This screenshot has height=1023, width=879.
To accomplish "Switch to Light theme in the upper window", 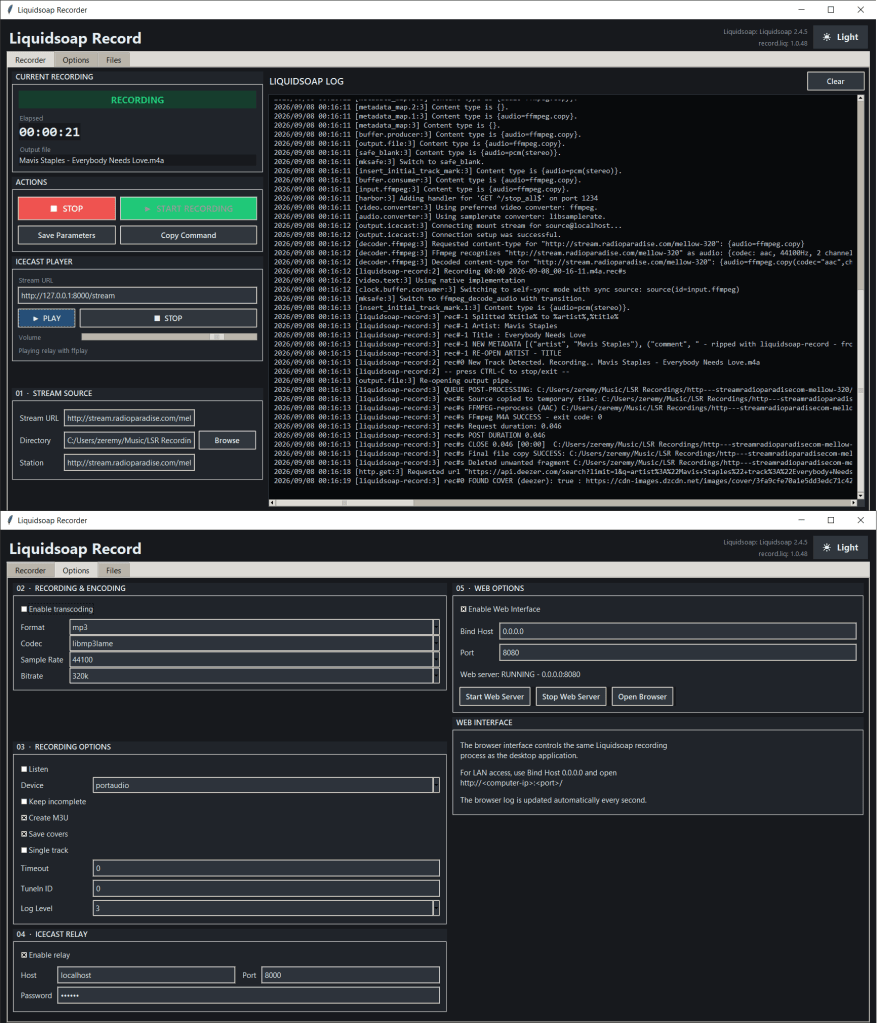I will point(840,37).
